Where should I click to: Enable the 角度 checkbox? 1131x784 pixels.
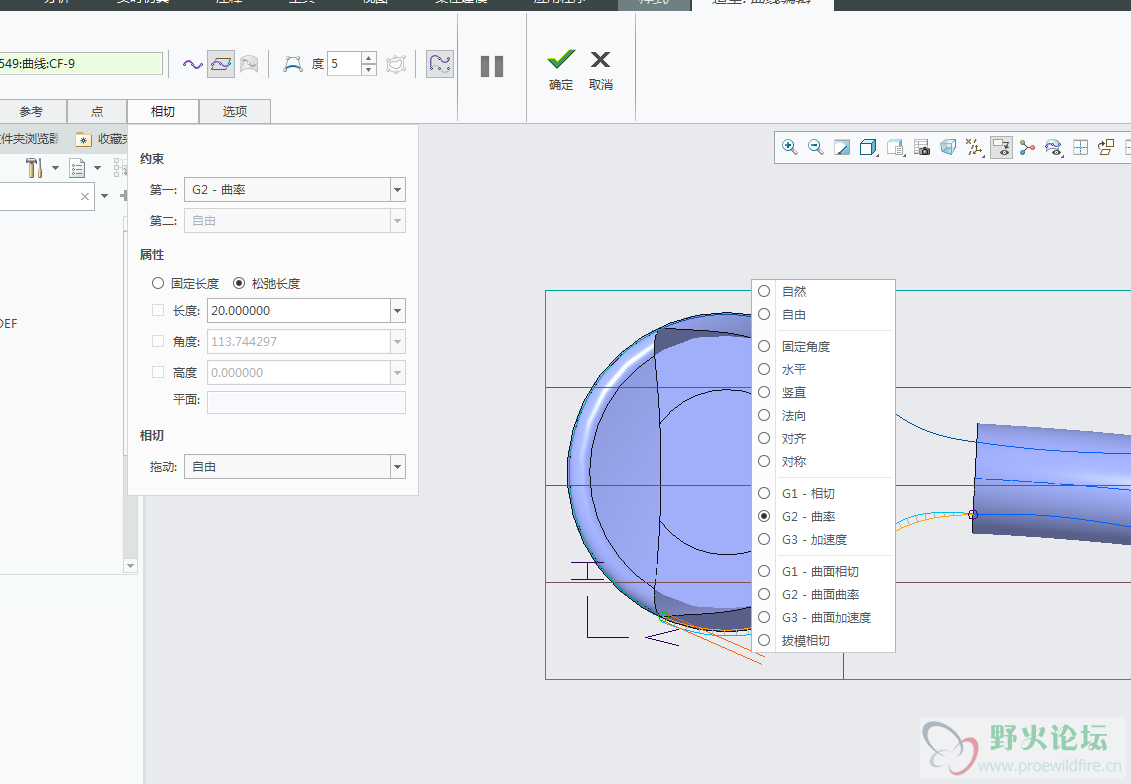coord(158,342)
